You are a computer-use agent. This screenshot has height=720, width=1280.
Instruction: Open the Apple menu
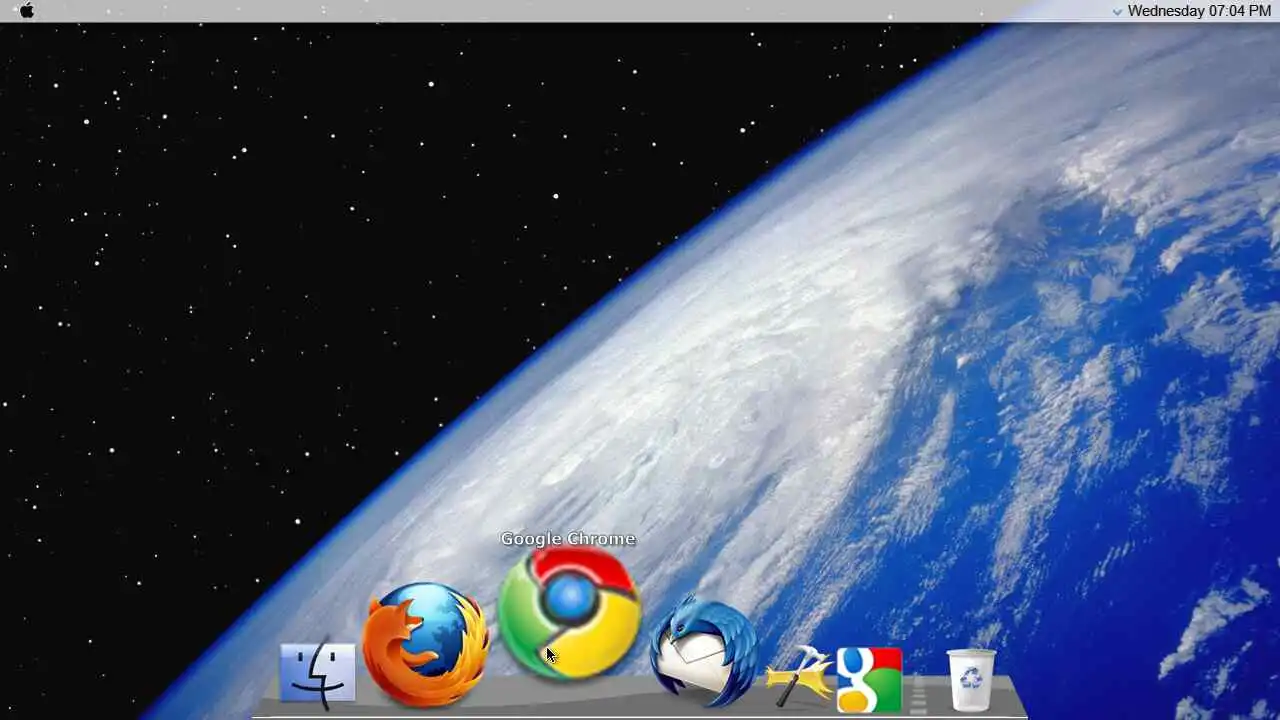pos(27,11)
